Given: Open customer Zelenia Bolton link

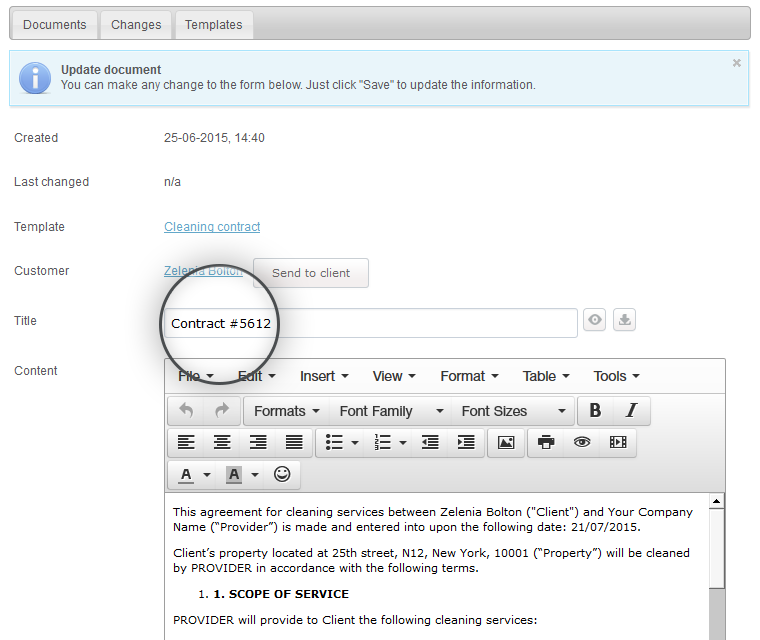Looking at the screenshot, I should (203, 271).
